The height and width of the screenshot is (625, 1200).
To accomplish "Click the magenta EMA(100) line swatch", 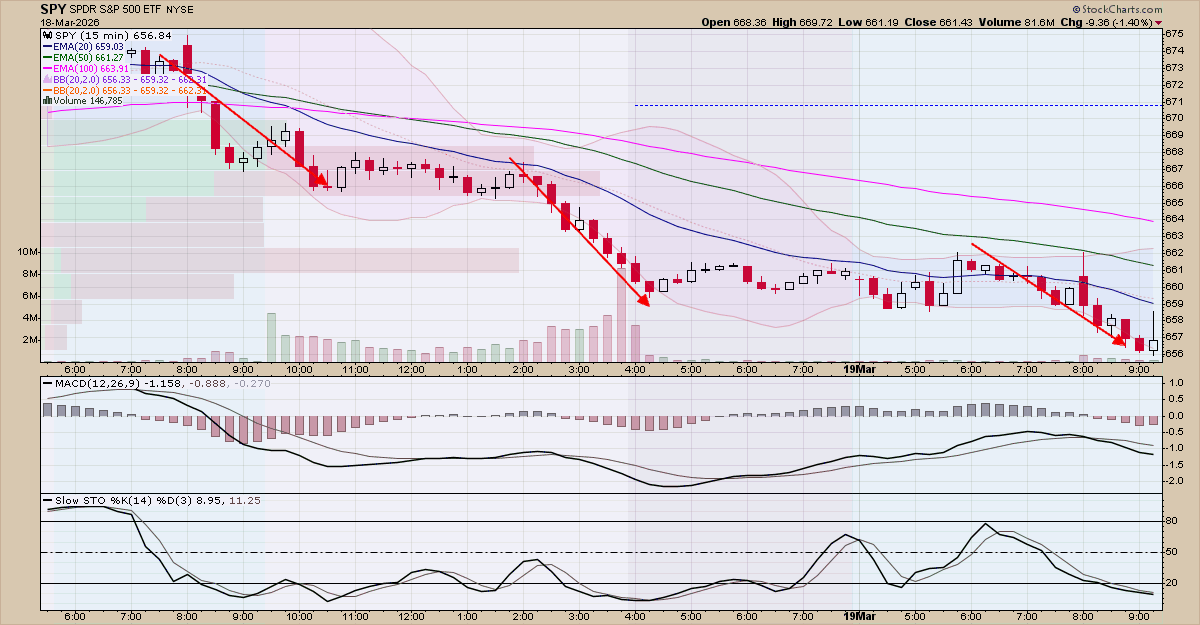I will click(x=46, y=68).
